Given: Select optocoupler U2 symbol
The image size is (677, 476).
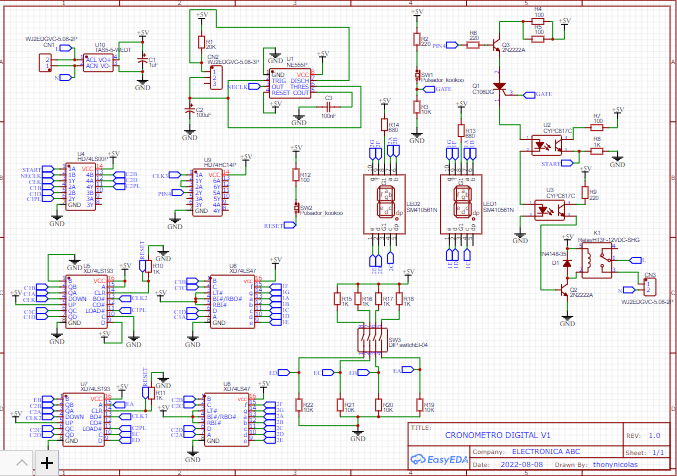Looking at the screenshot, I should tap(547, 146).
